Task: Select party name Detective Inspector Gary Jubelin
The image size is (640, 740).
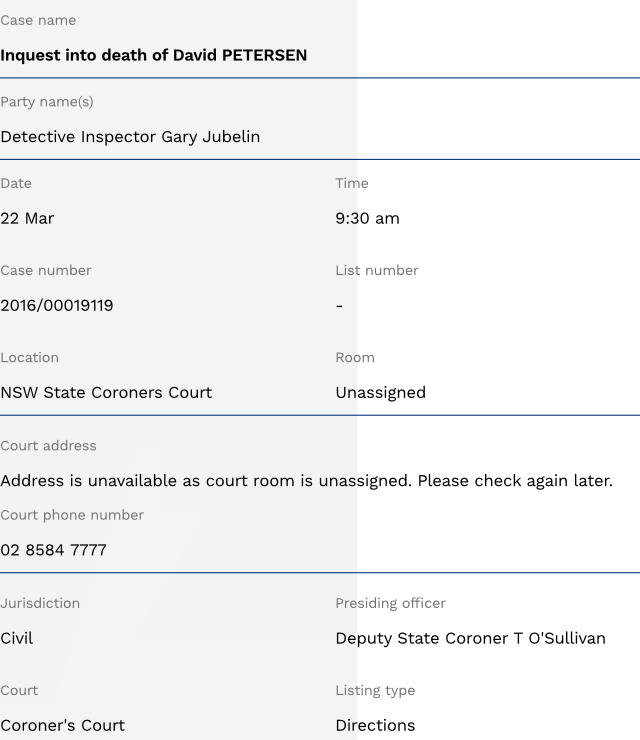Action: (130, 137)
